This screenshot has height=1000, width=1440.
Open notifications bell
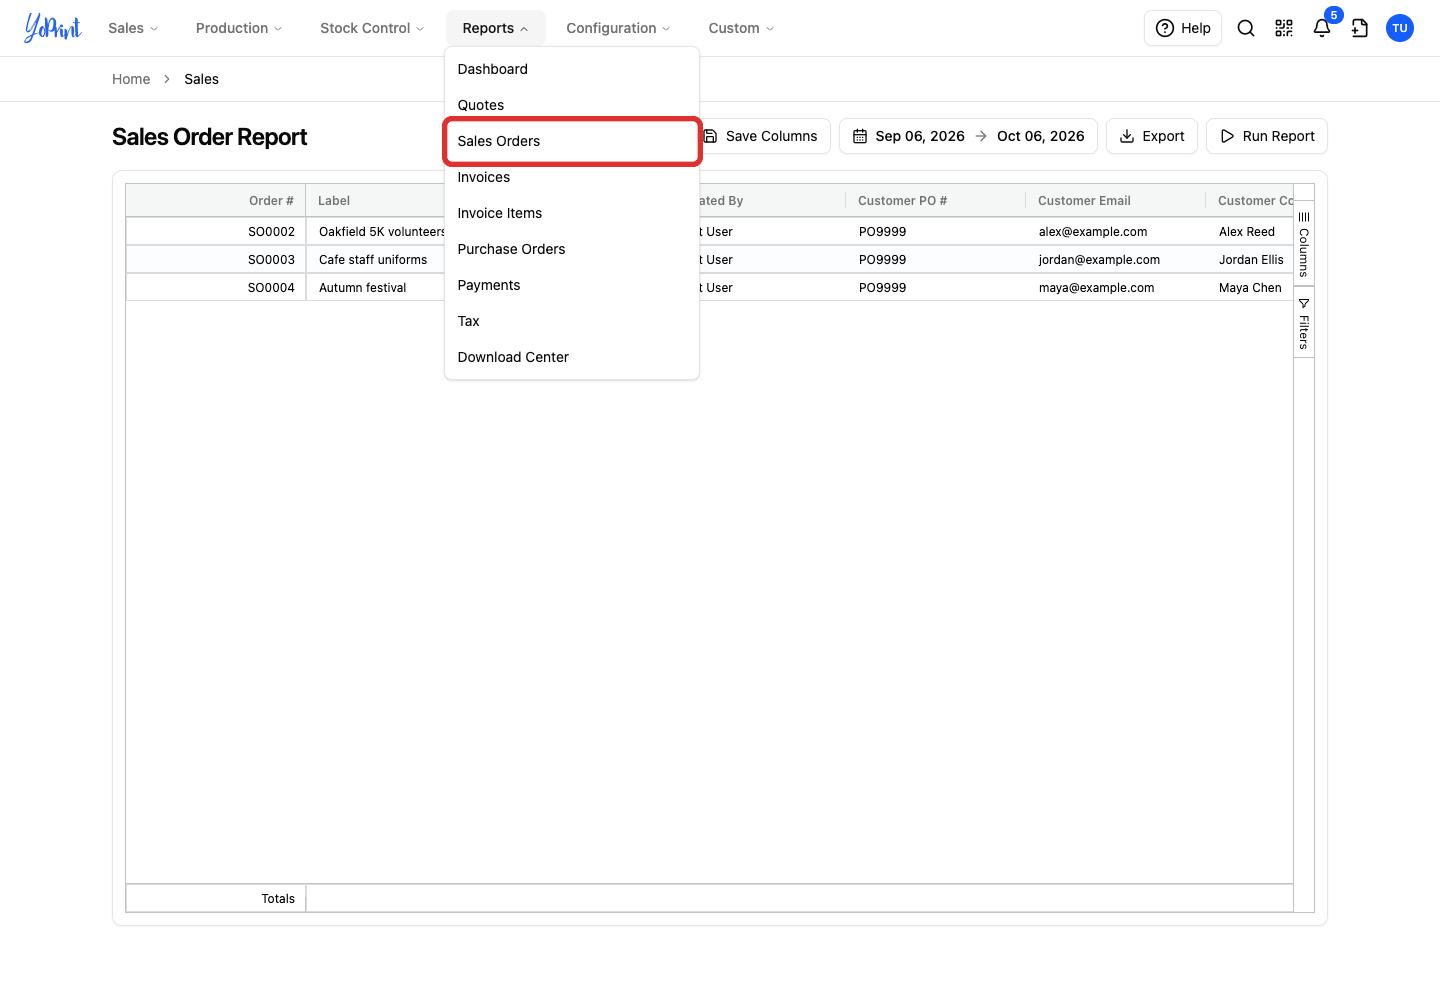[x=1322, y=28]
